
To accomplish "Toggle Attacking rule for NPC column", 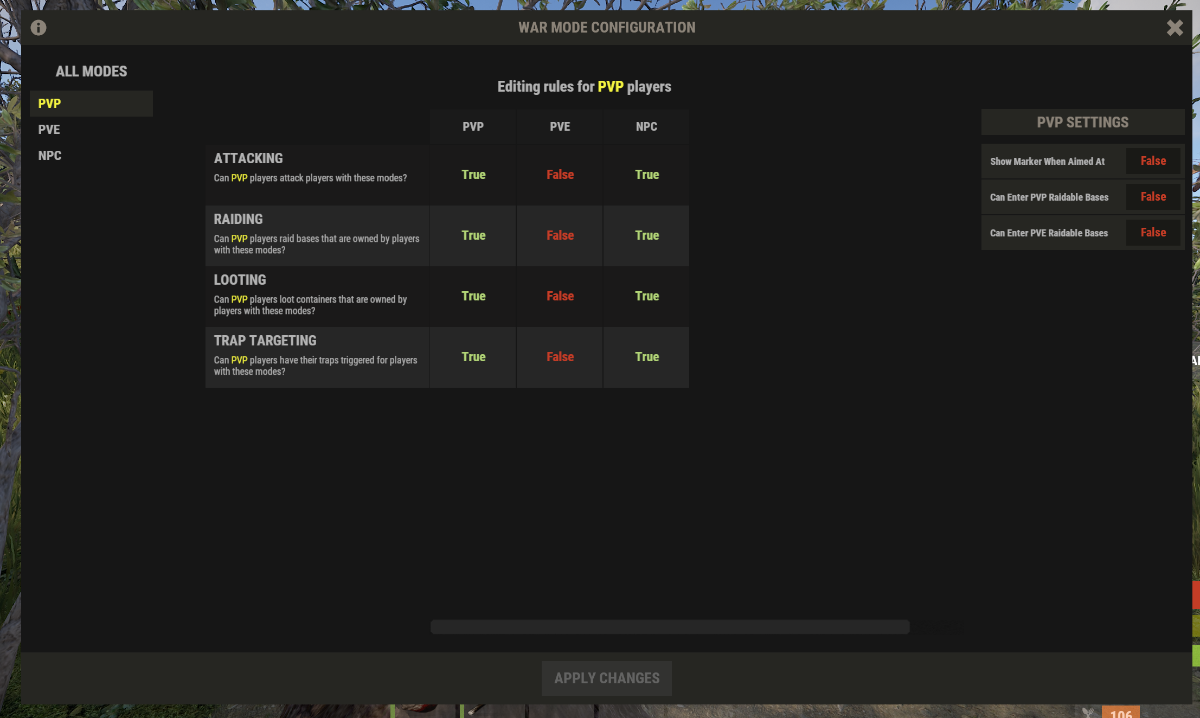I will [647, 175].
